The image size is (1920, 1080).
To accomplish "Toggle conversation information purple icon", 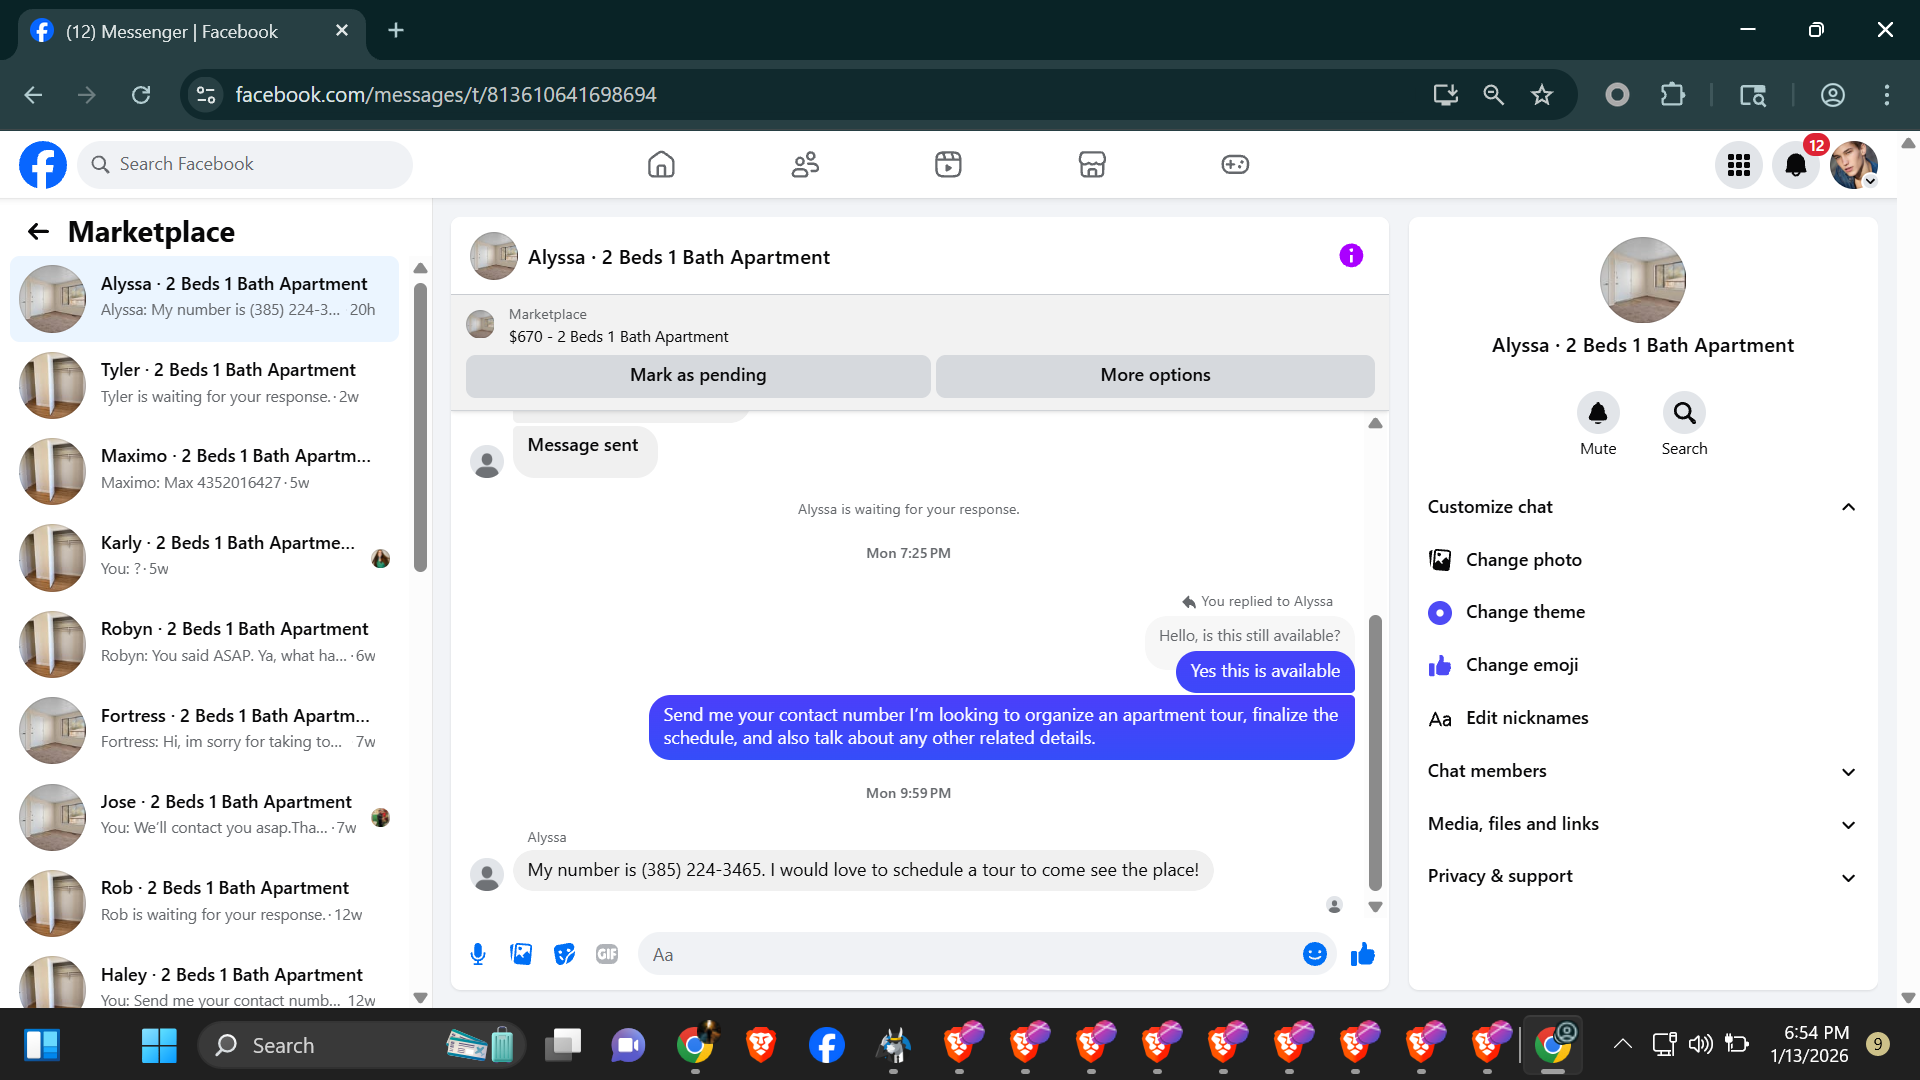I will click(x=1350, y=256).
